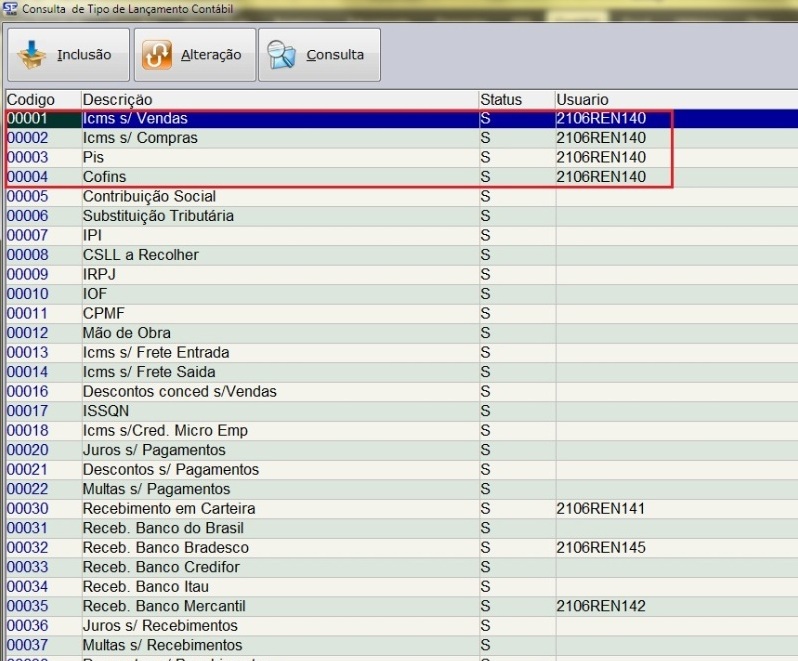Choose the Contribuição Social row
This screenshot has height=661, width=798.
tap(149, 197)
